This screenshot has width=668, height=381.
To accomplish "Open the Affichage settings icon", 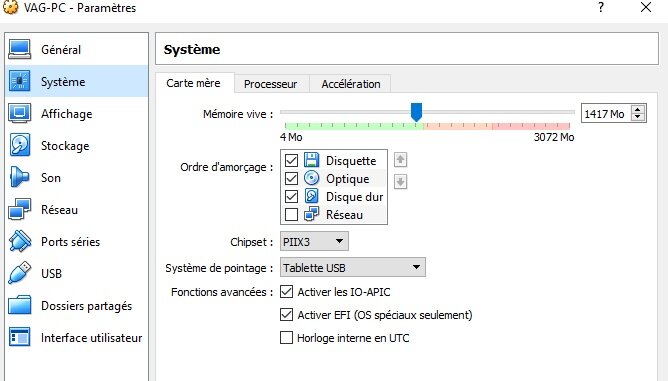I will pos(20,113).
